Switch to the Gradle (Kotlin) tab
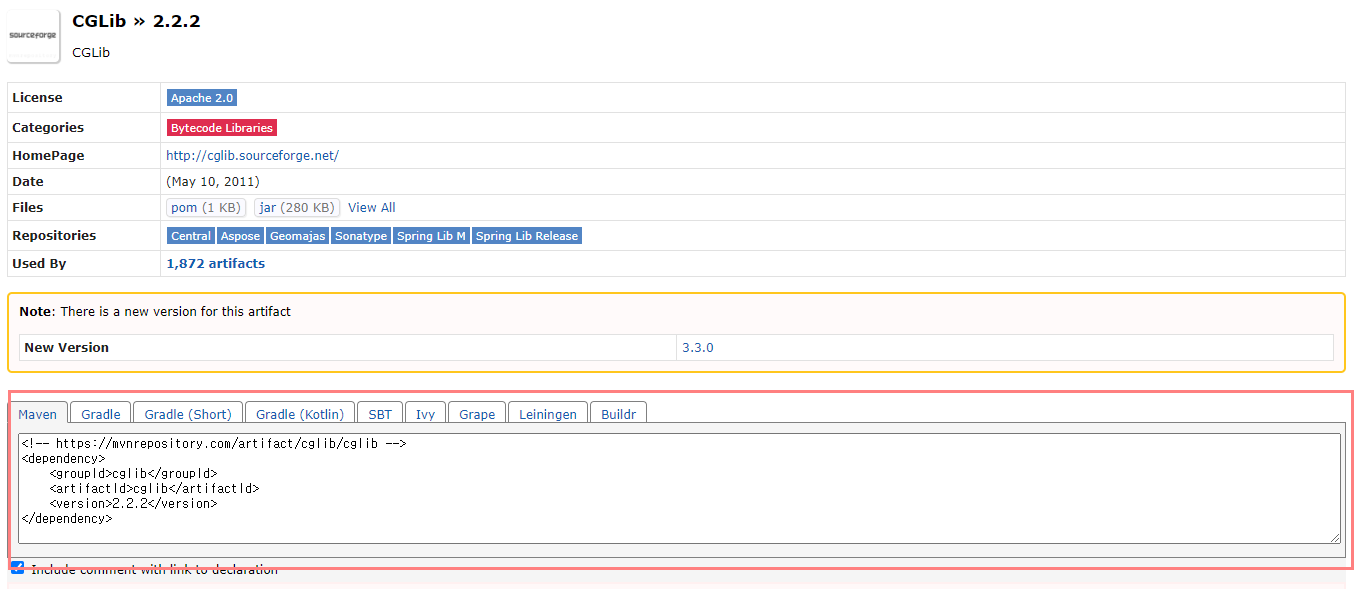 pyautogui.click(x=300, y=413)
